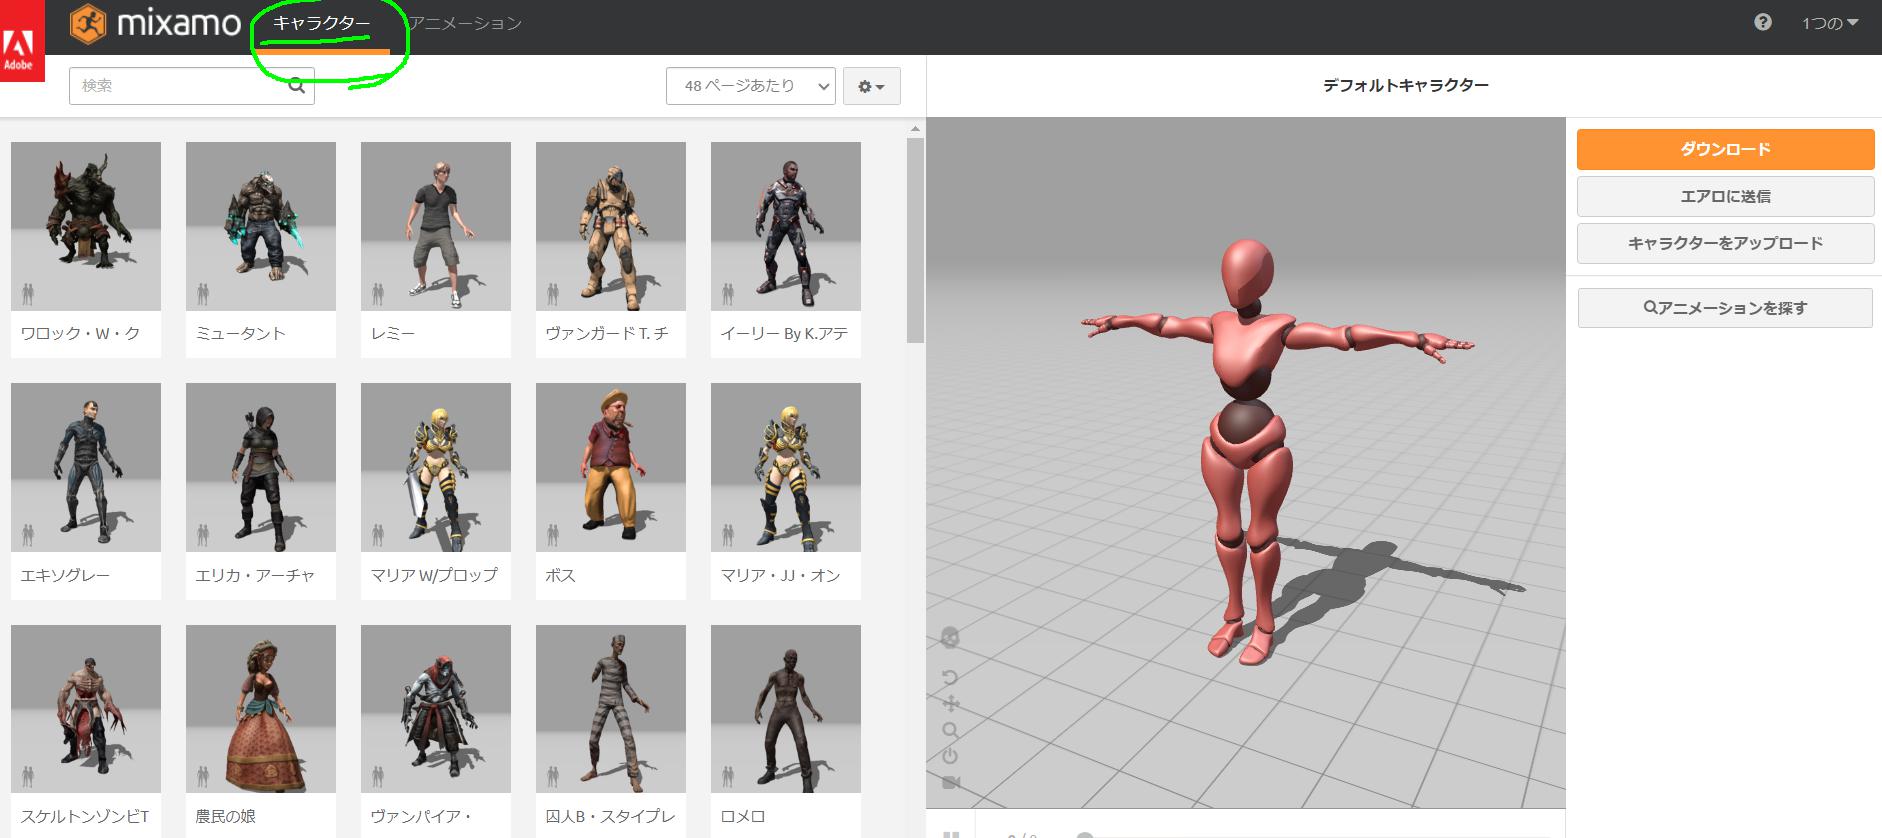The image size is (1882, 838).
Task: Click the アニメーションを探す button
Action: pos(1726,308)
